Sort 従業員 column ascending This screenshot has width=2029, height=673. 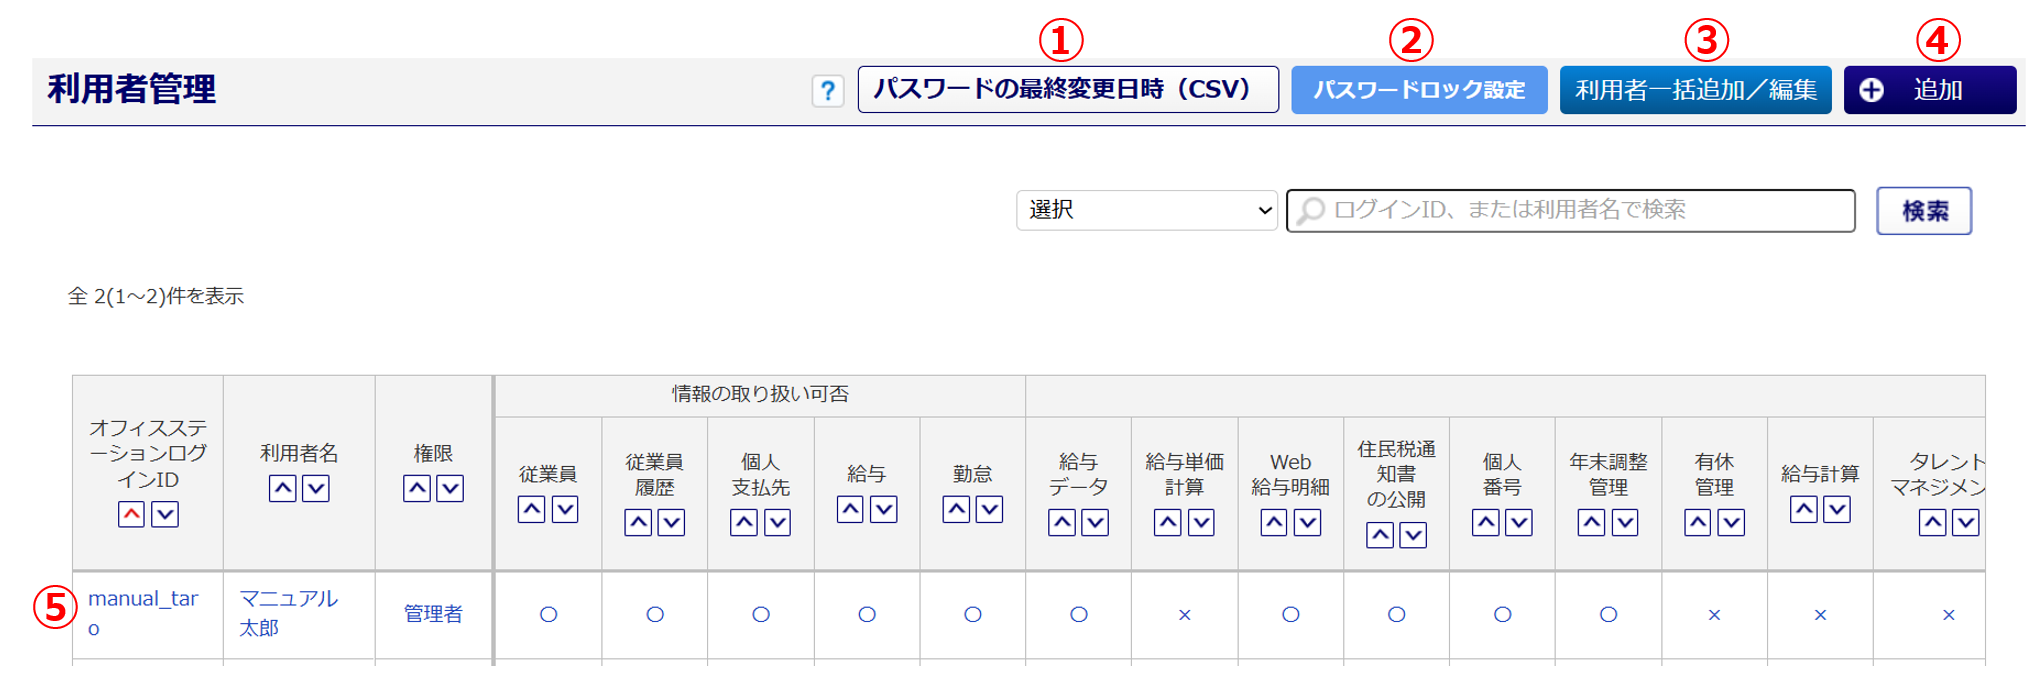click(x=531, y=509)
